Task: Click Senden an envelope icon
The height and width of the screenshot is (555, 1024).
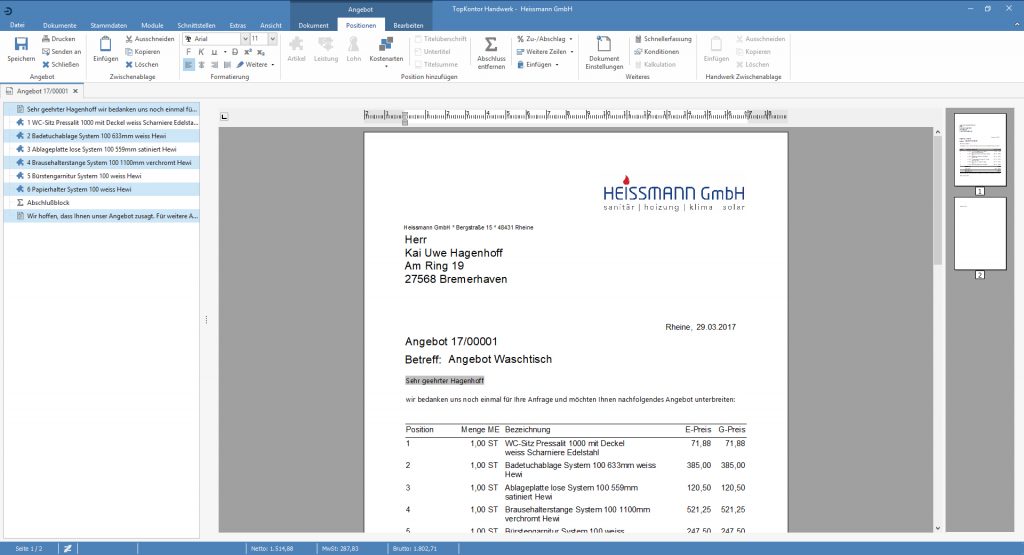Action: (44, 51)
